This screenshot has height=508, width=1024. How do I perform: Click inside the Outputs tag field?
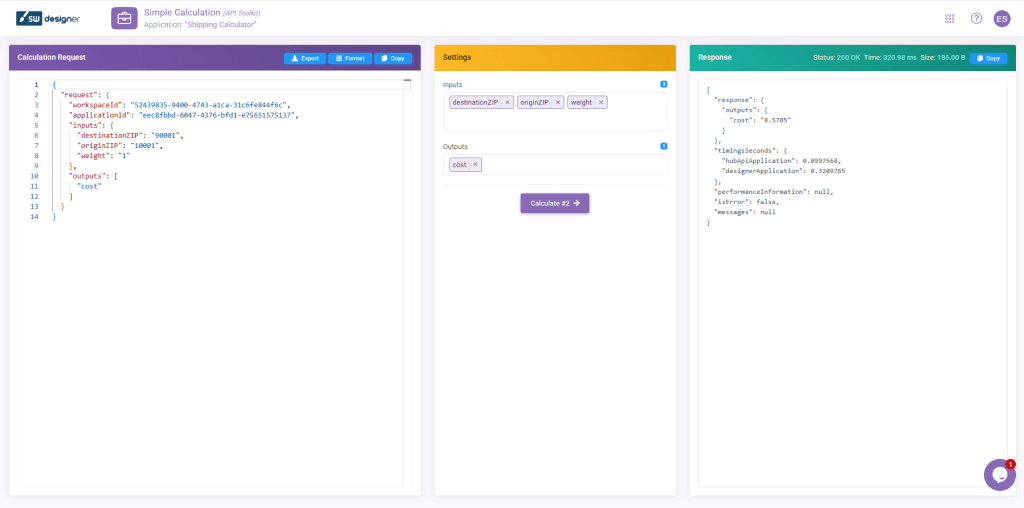coord(555,165)
